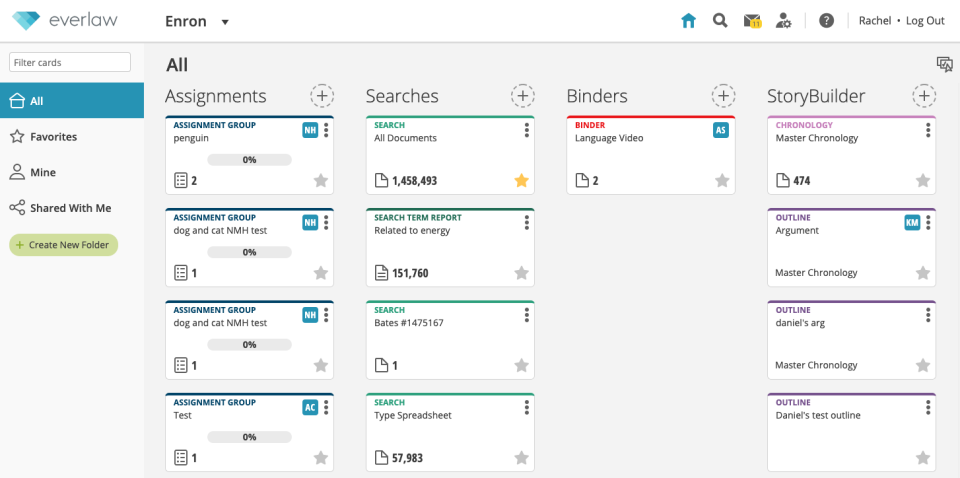
Task: Add a new StoryBuilder card
Action: pos(924,96)
